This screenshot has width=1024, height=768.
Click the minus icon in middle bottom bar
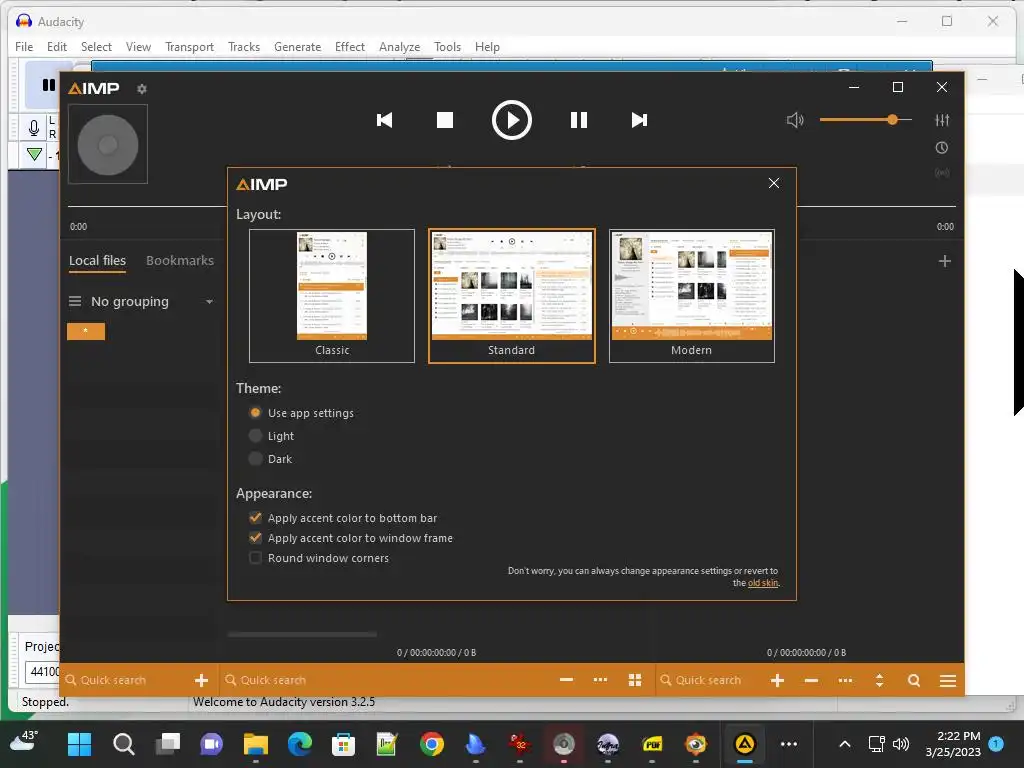566,680
